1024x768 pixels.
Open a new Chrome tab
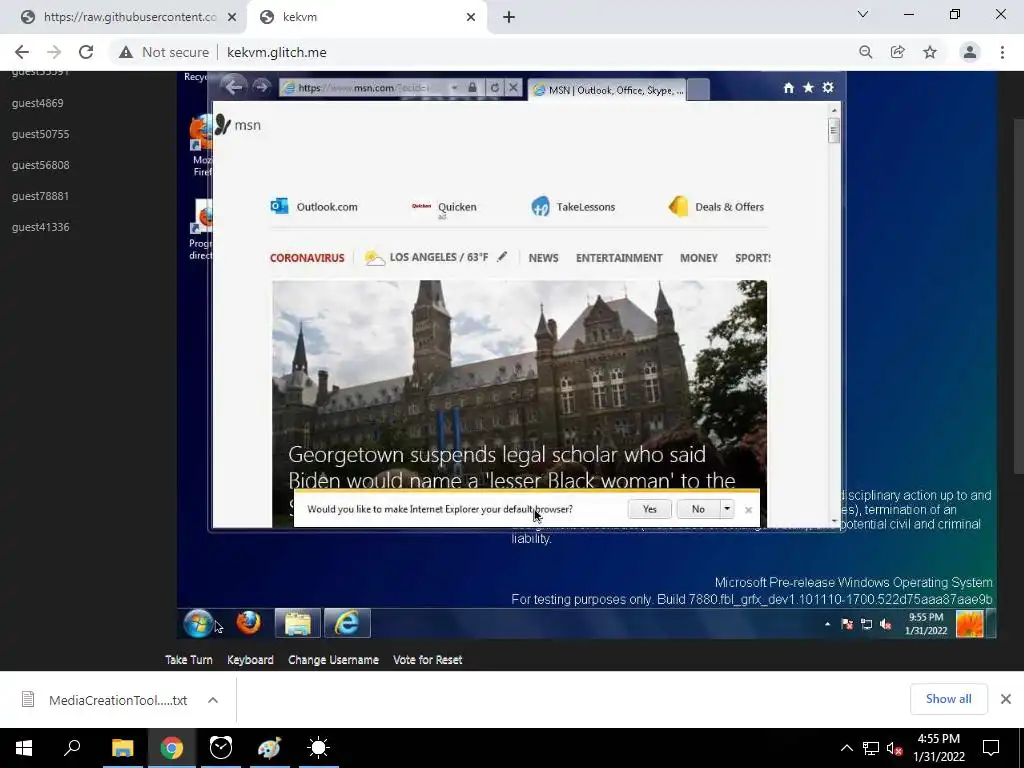pos(509,17)
